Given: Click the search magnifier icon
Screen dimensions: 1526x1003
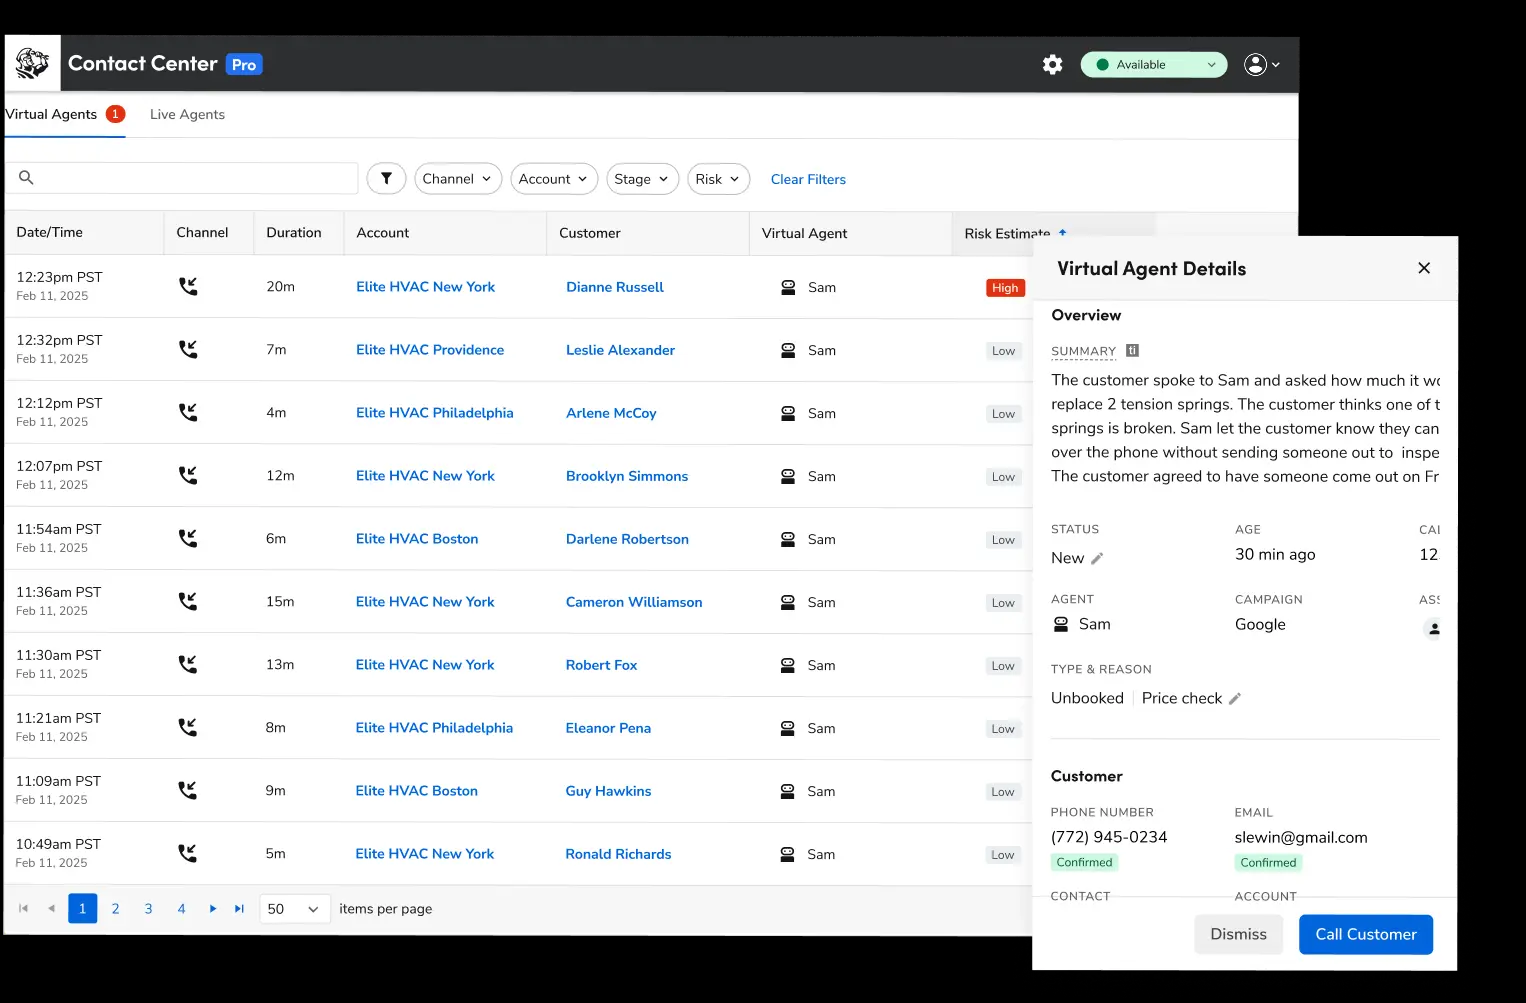Looking at the screenshot, I should (x=27, y=178).
